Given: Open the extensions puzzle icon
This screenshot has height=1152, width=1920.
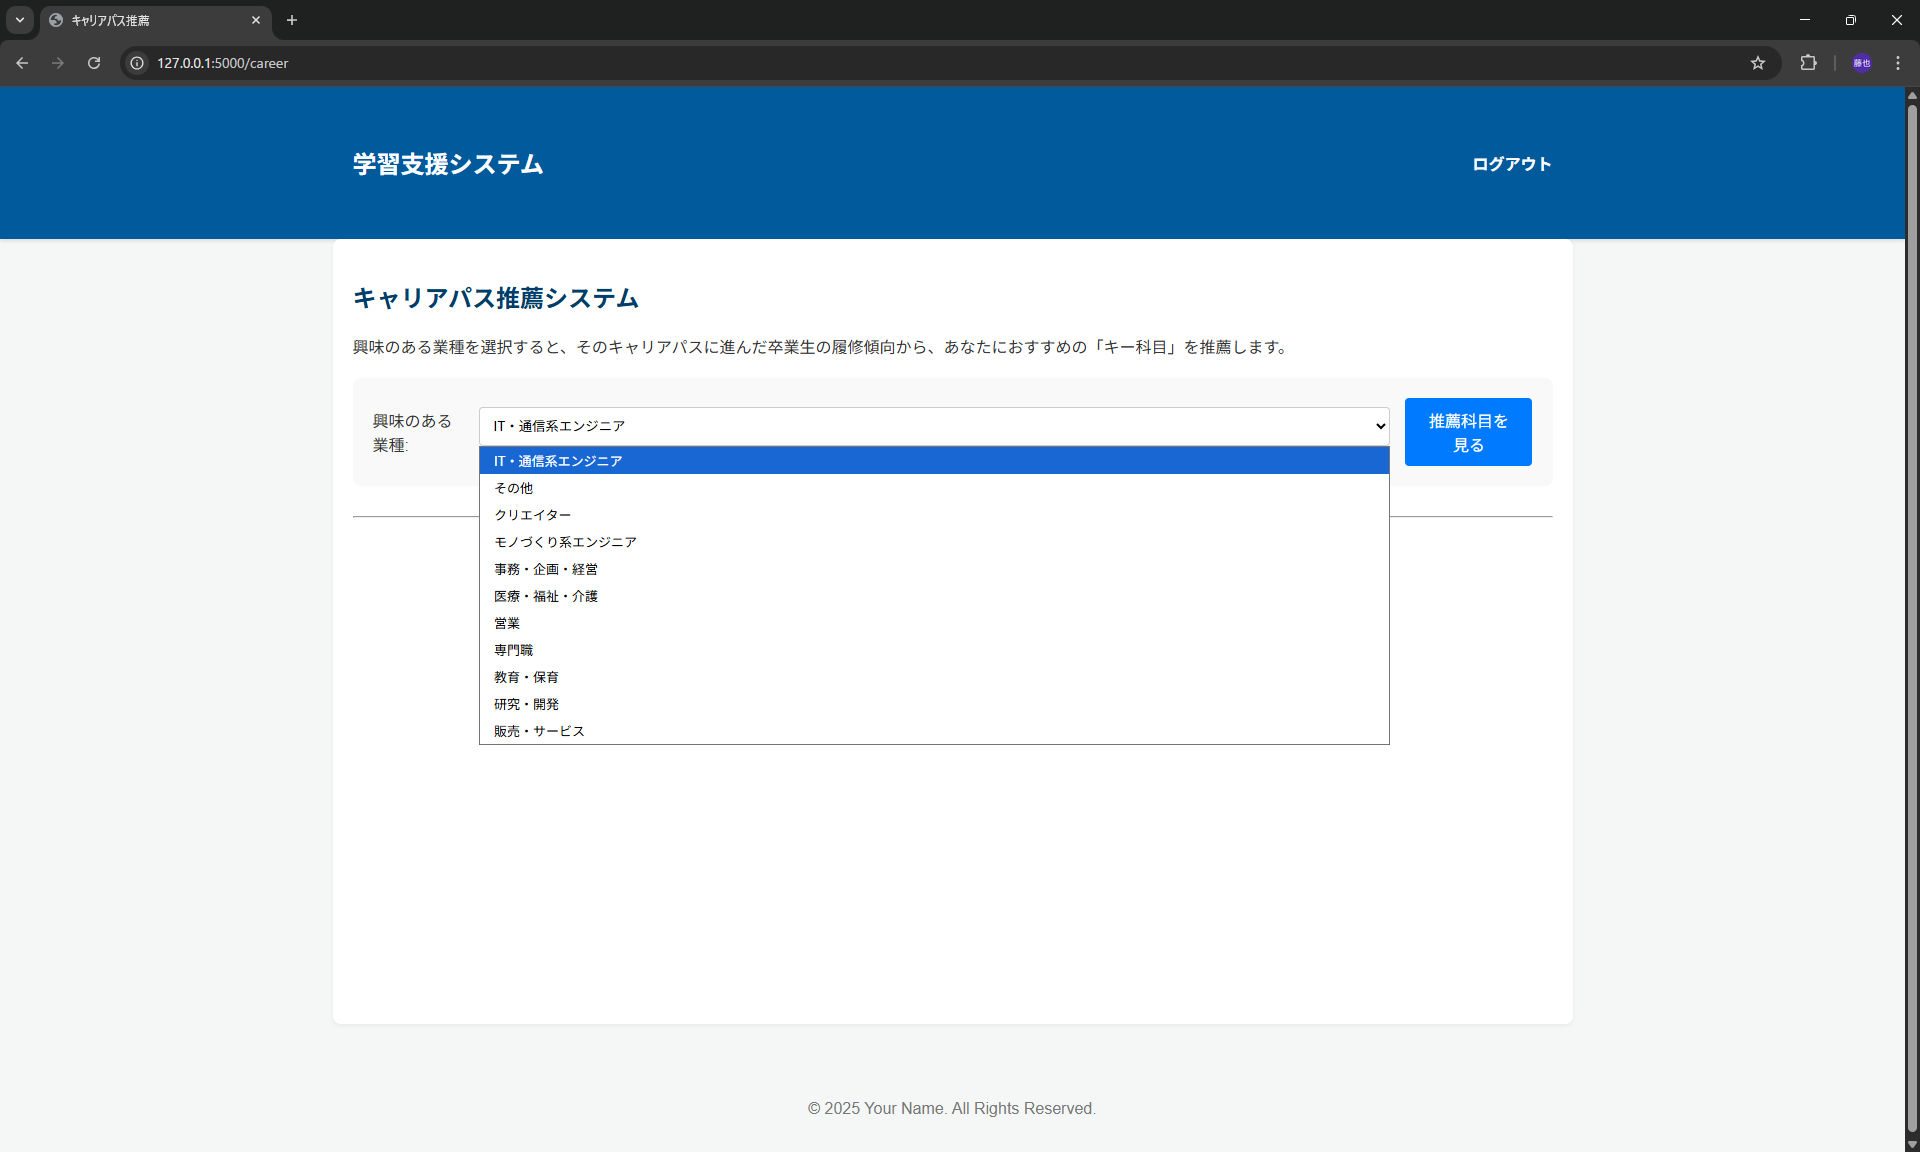Looking at the screenshot, I should tap(1808, 63).
